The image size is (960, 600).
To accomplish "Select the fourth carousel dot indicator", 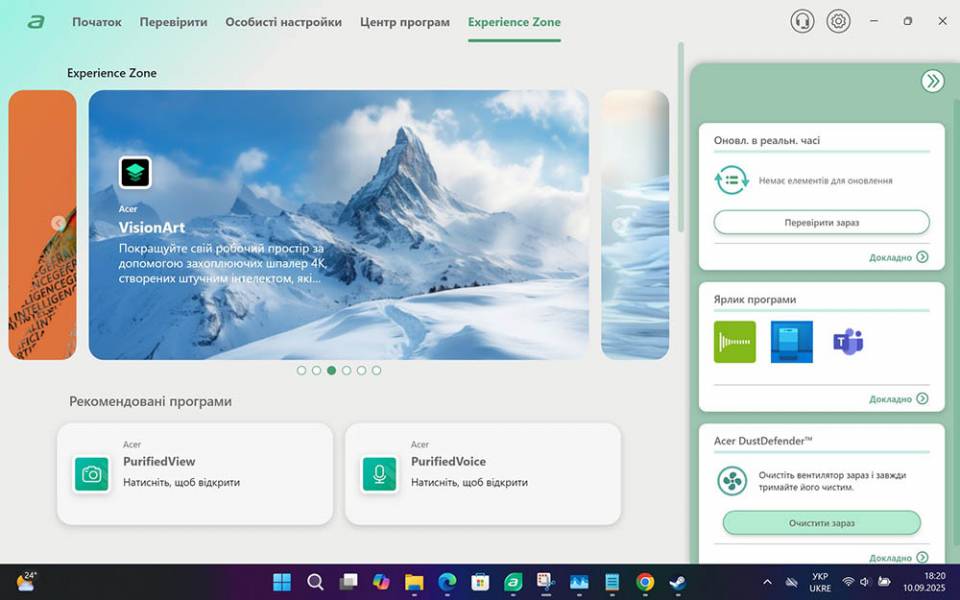I will [345, 370].
